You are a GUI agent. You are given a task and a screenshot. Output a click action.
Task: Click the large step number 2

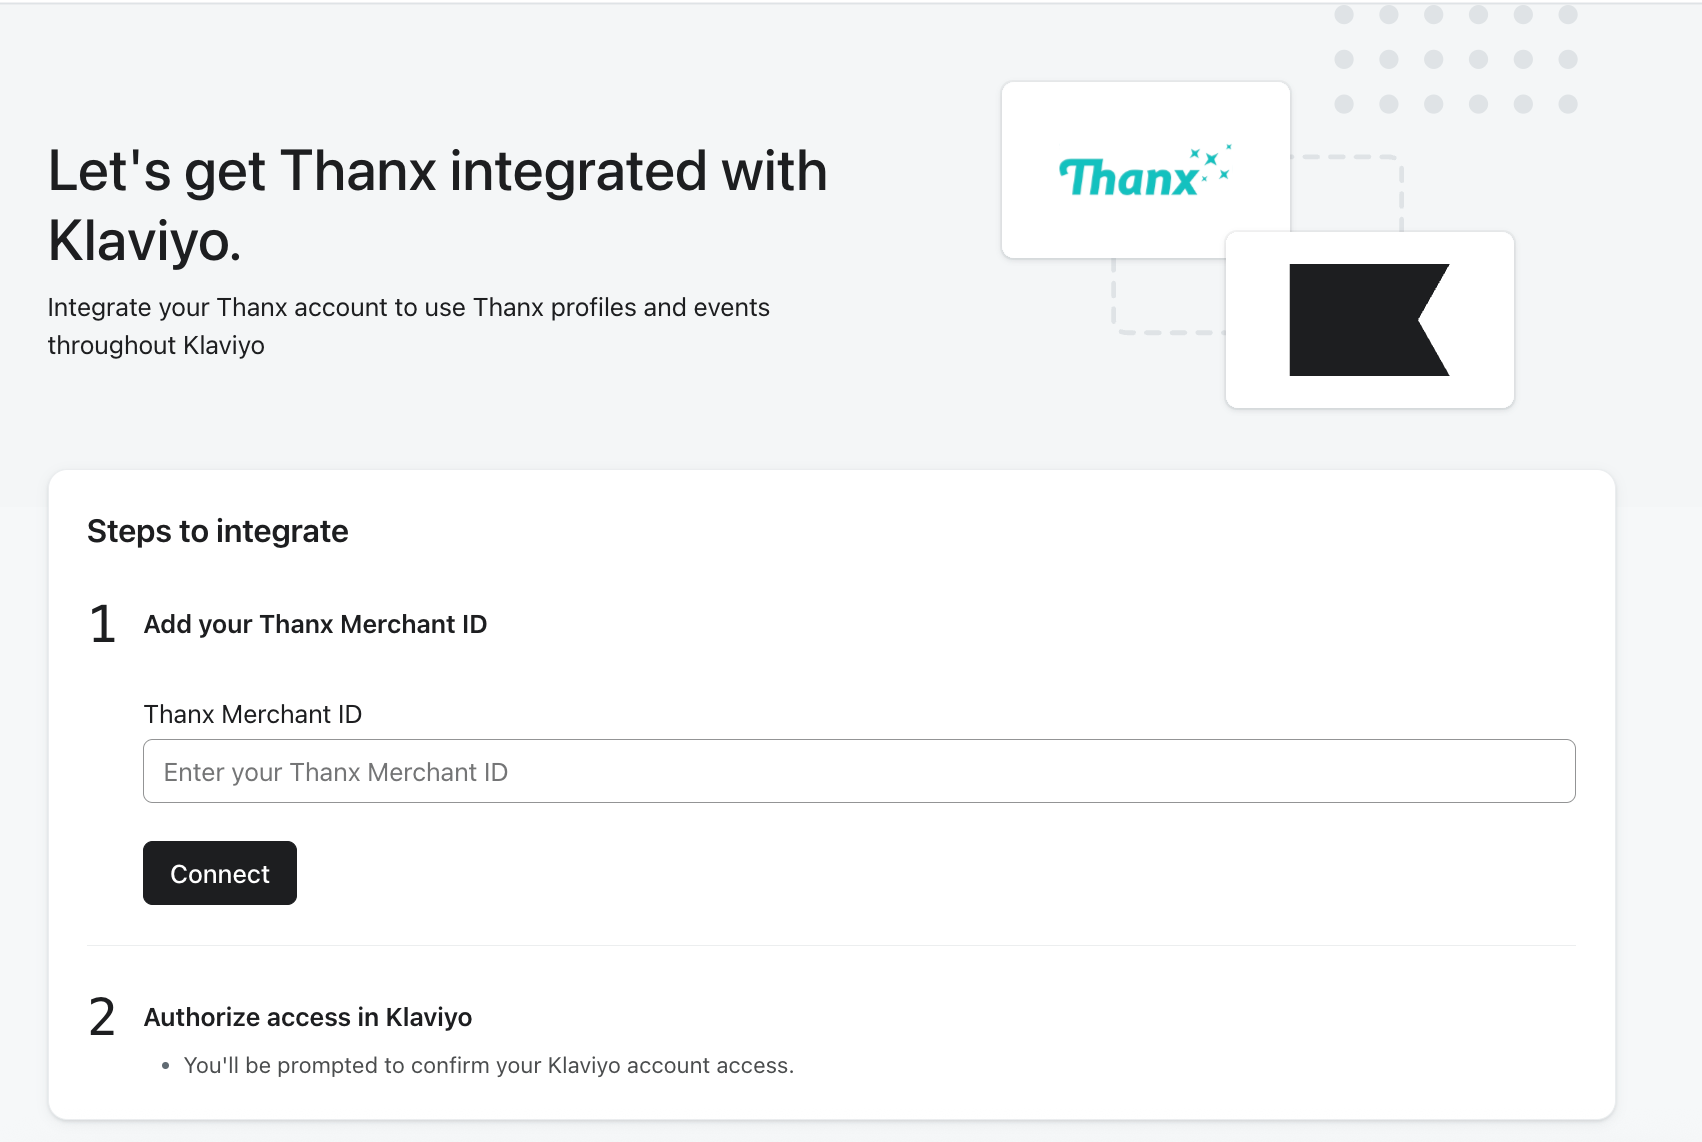click(102, 1017)
